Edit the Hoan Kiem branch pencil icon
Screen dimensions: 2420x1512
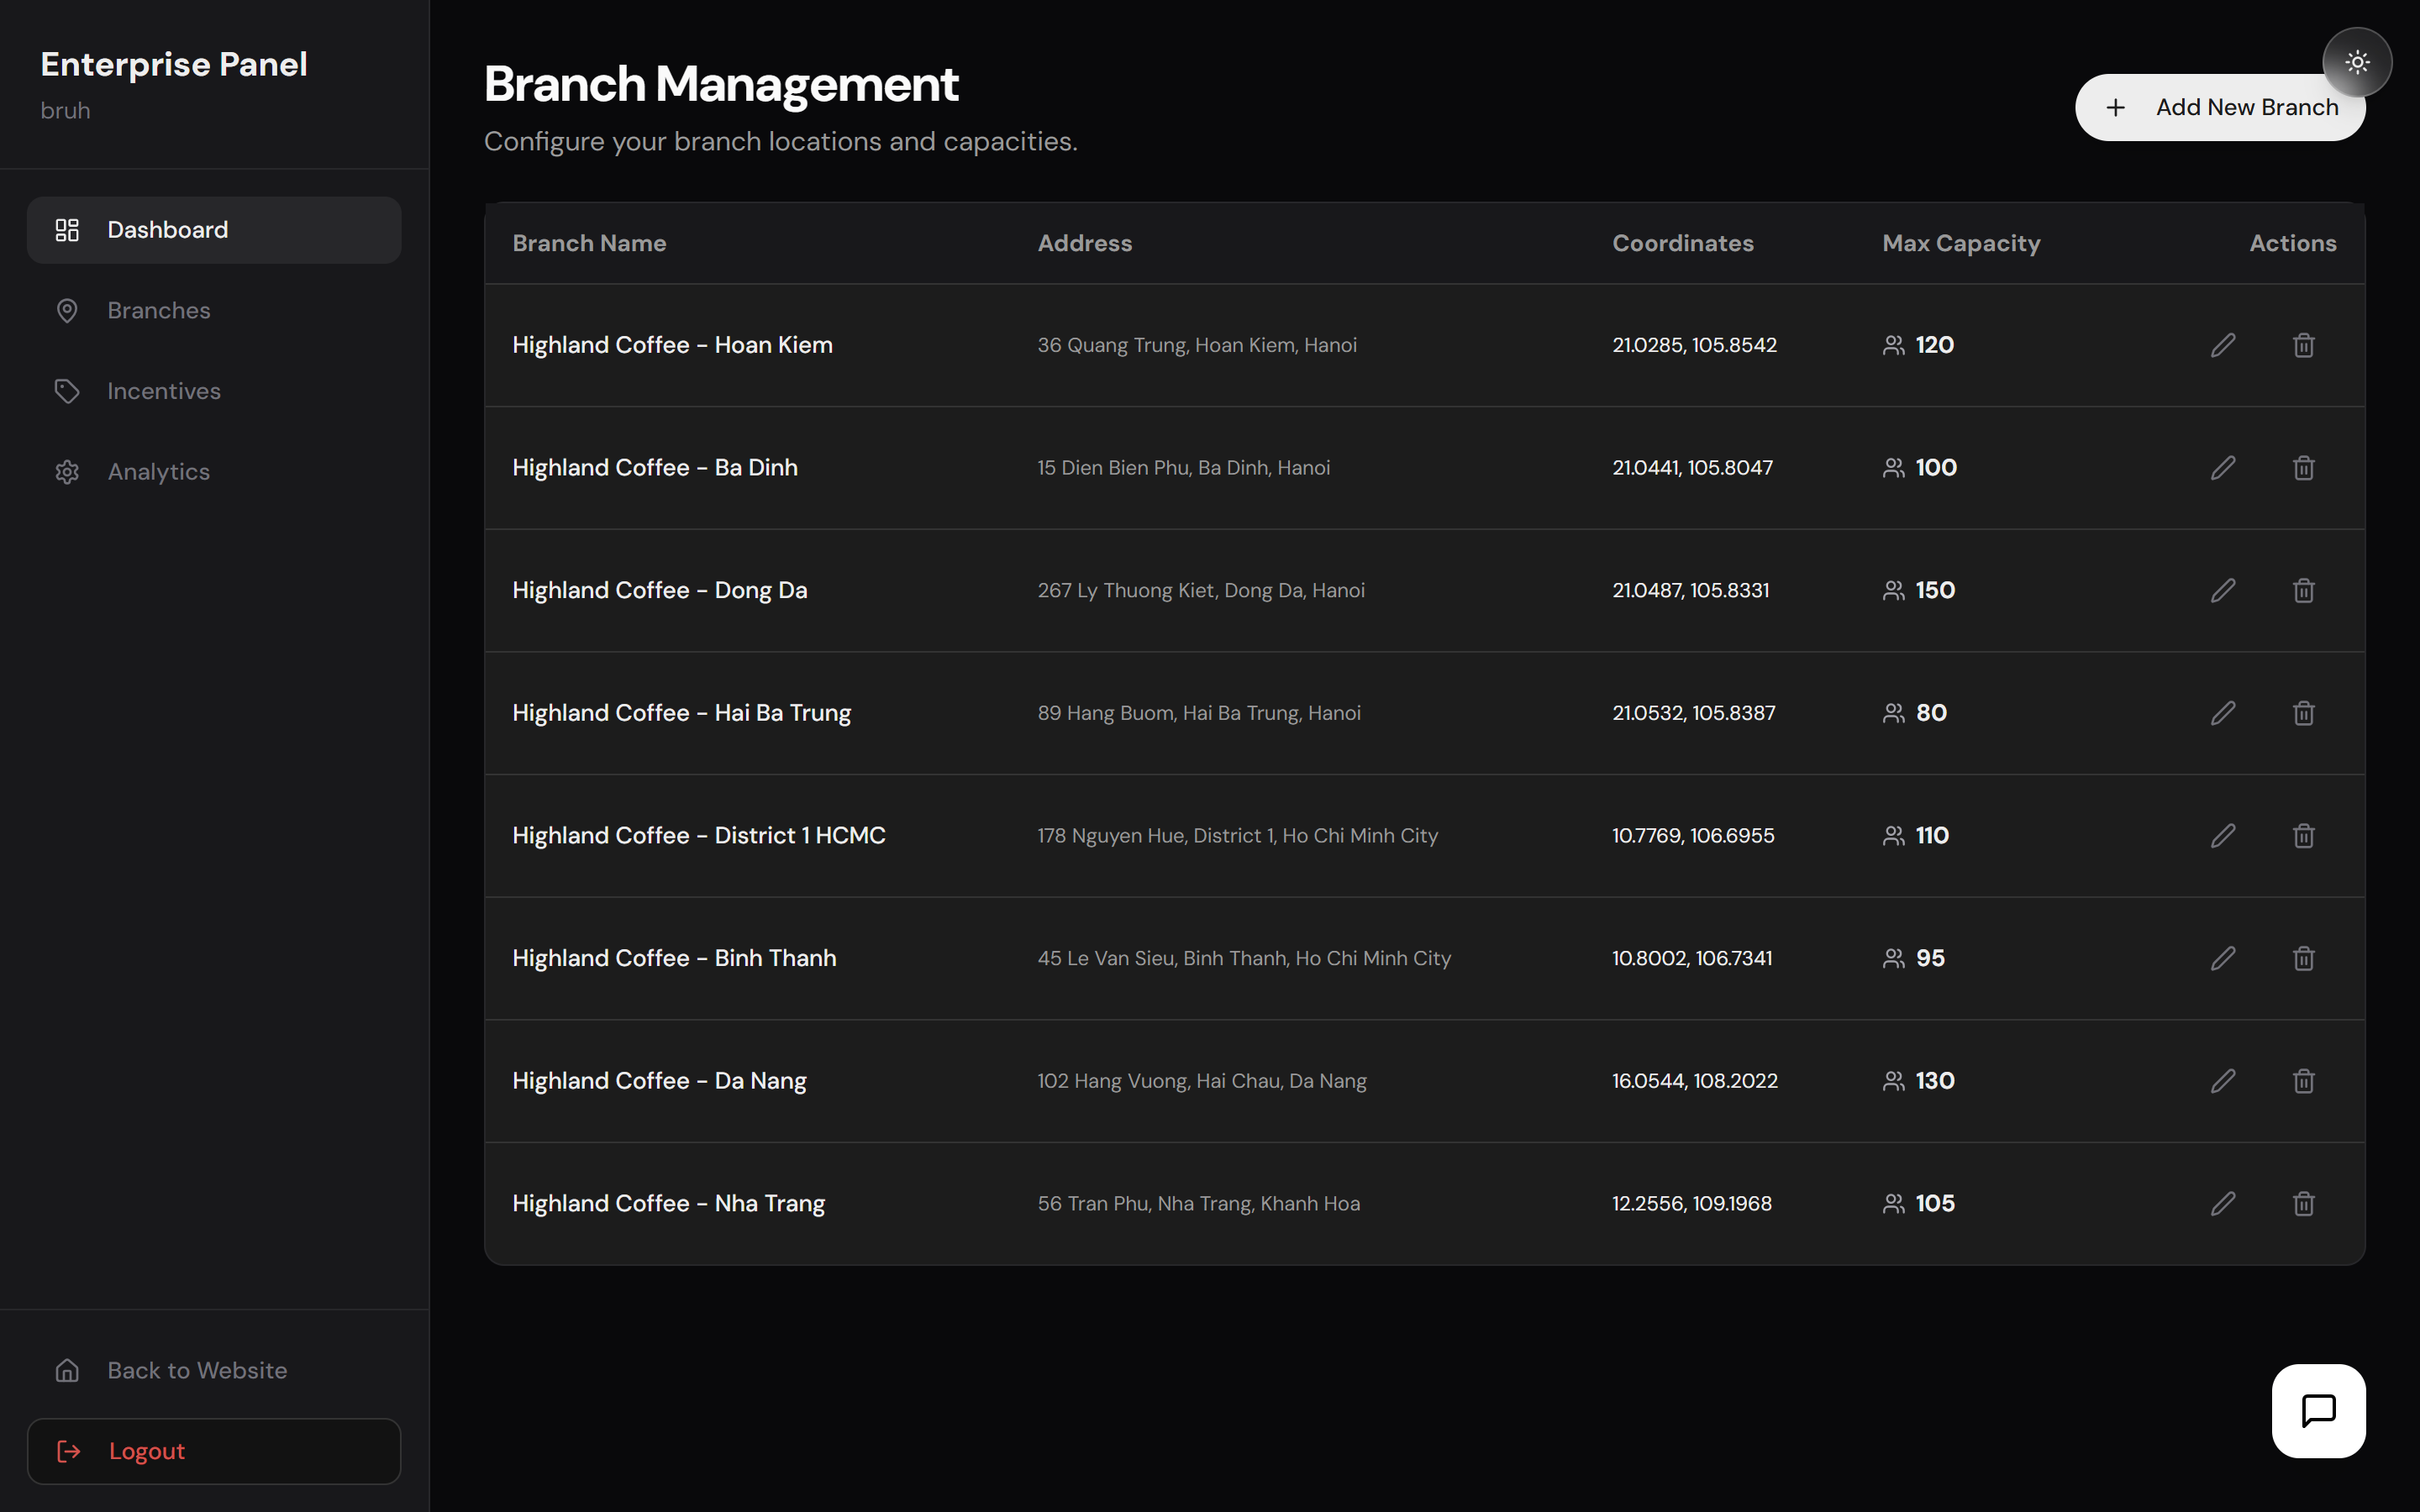[2222, 345]
